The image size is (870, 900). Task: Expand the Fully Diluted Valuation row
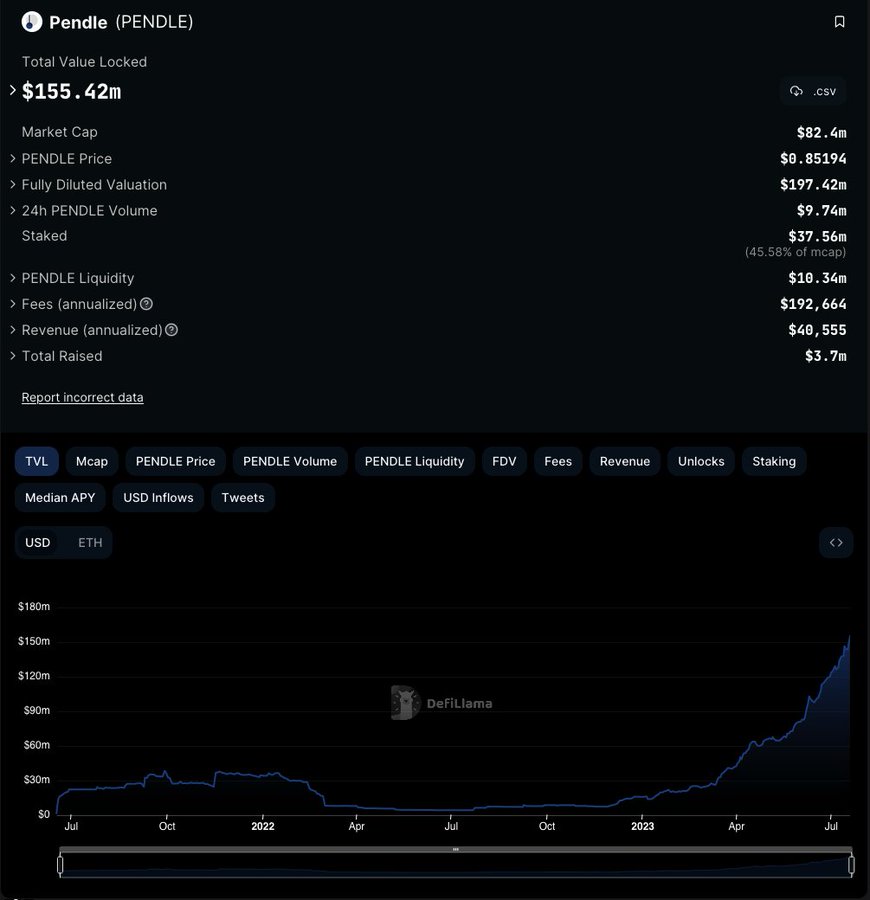13,184
